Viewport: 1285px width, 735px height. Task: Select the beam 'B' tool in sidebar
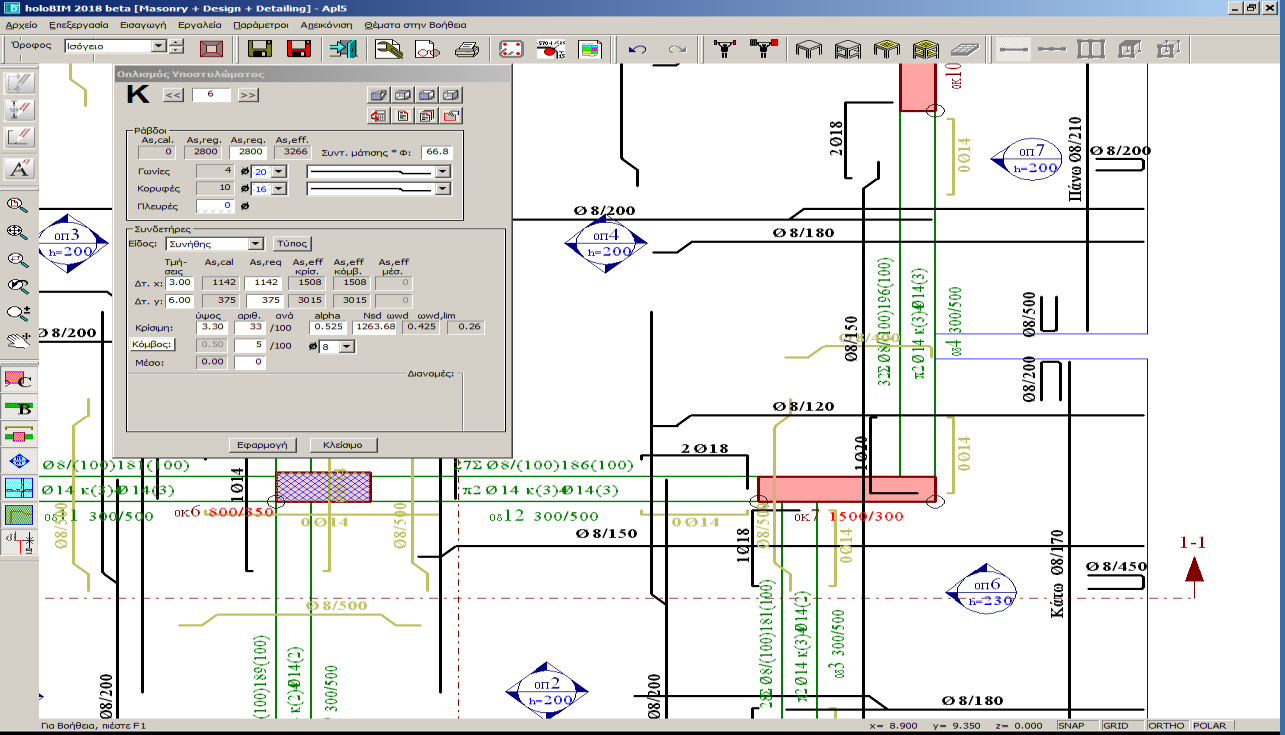tap(20, 407)
